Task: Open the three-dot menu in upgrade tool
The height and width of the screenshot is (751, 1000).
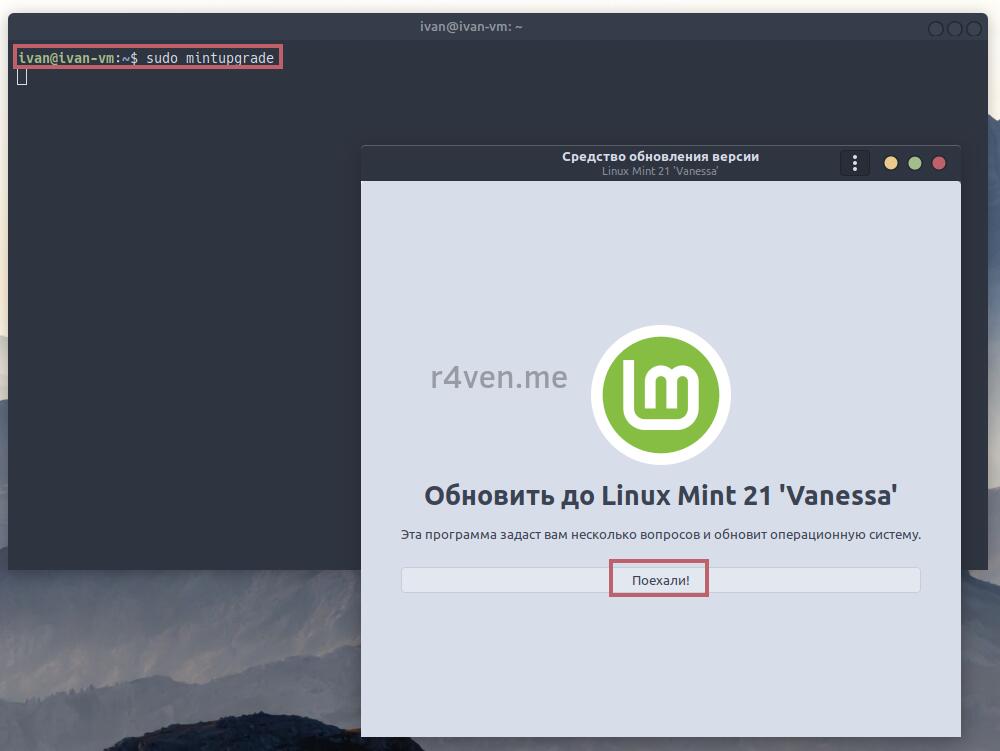Action: (855, 163)
